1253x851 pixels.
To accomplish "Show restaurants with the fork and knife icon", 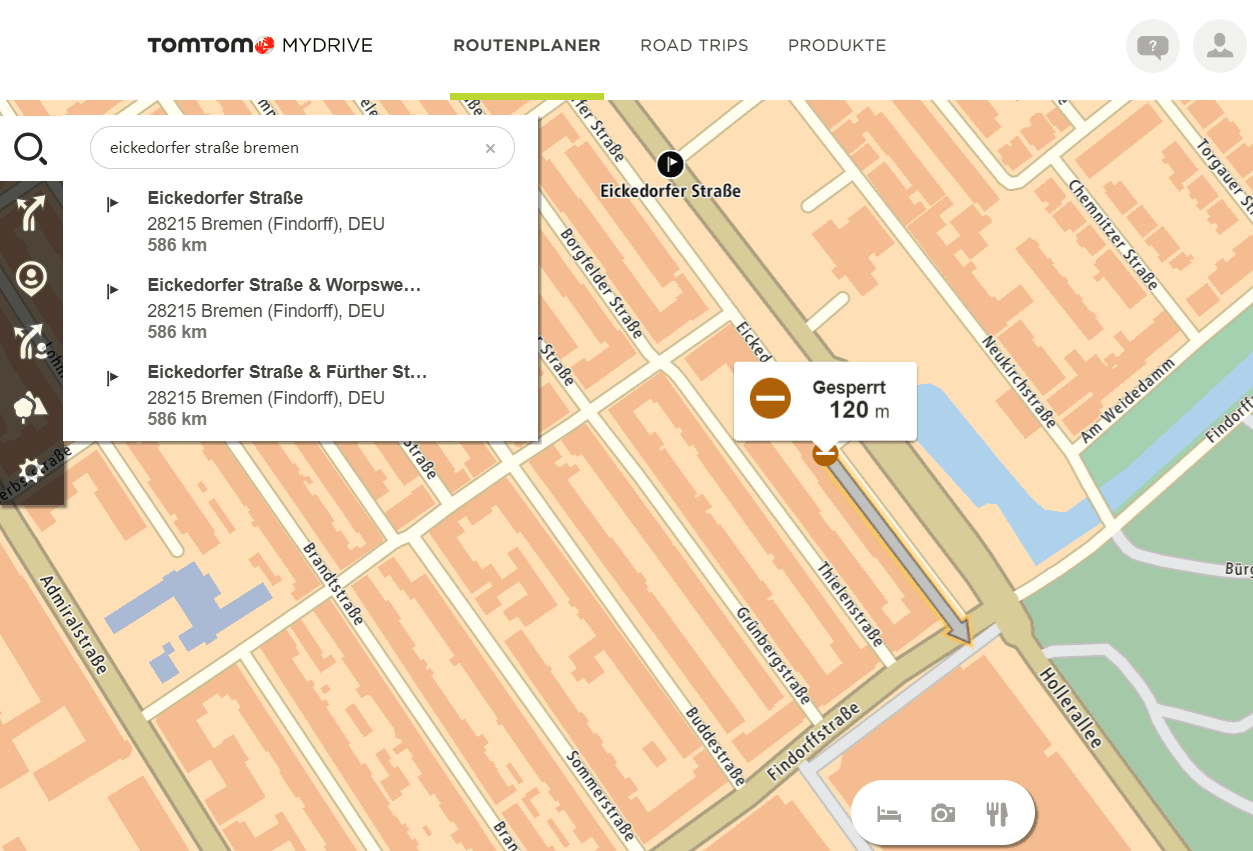I will (x=996, y=814).
